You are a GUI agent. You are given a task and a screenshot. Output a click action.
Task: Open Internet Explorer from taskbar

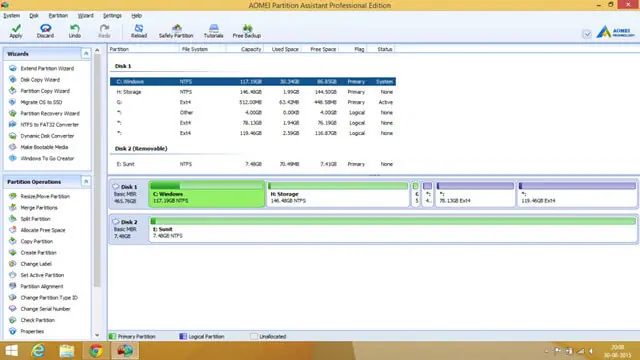tap(38, 351)
